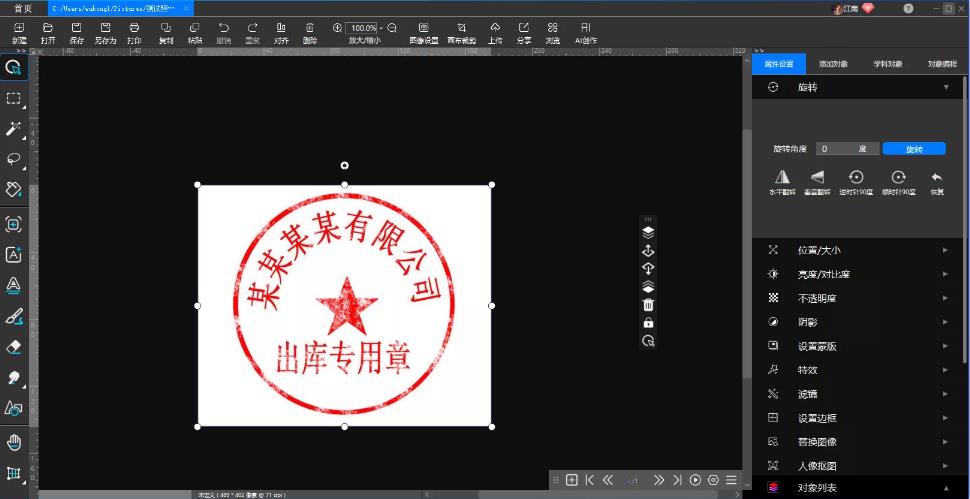Switch to the 添加对象 tab

coord(833,64)
